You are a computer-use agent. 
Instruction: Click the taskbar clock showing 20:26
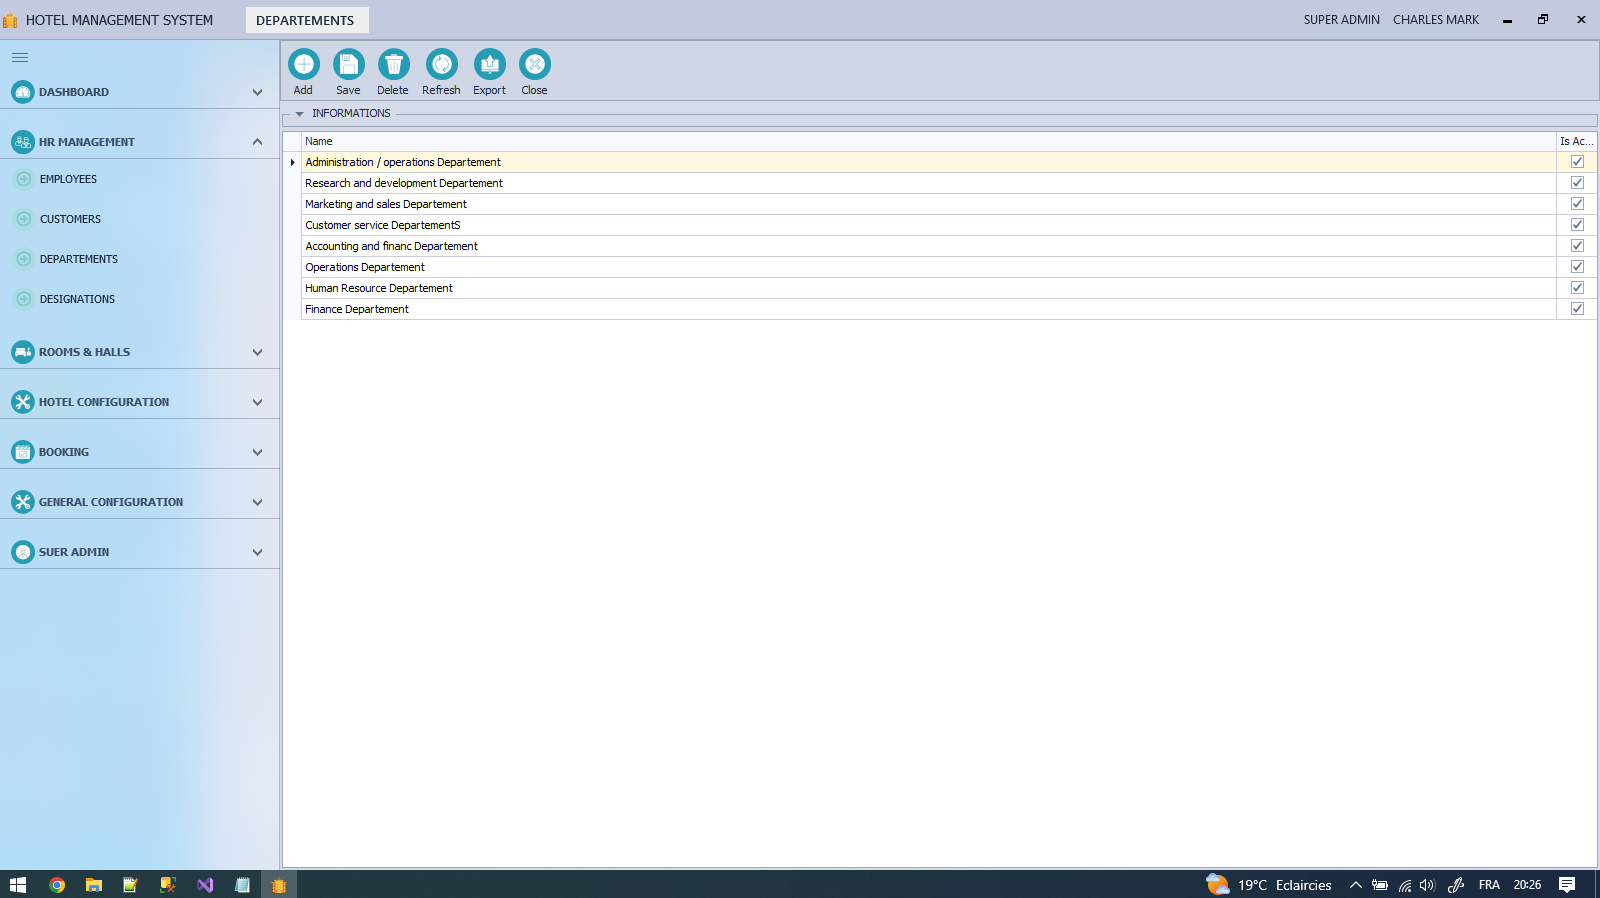click(x=1527, y=885)
